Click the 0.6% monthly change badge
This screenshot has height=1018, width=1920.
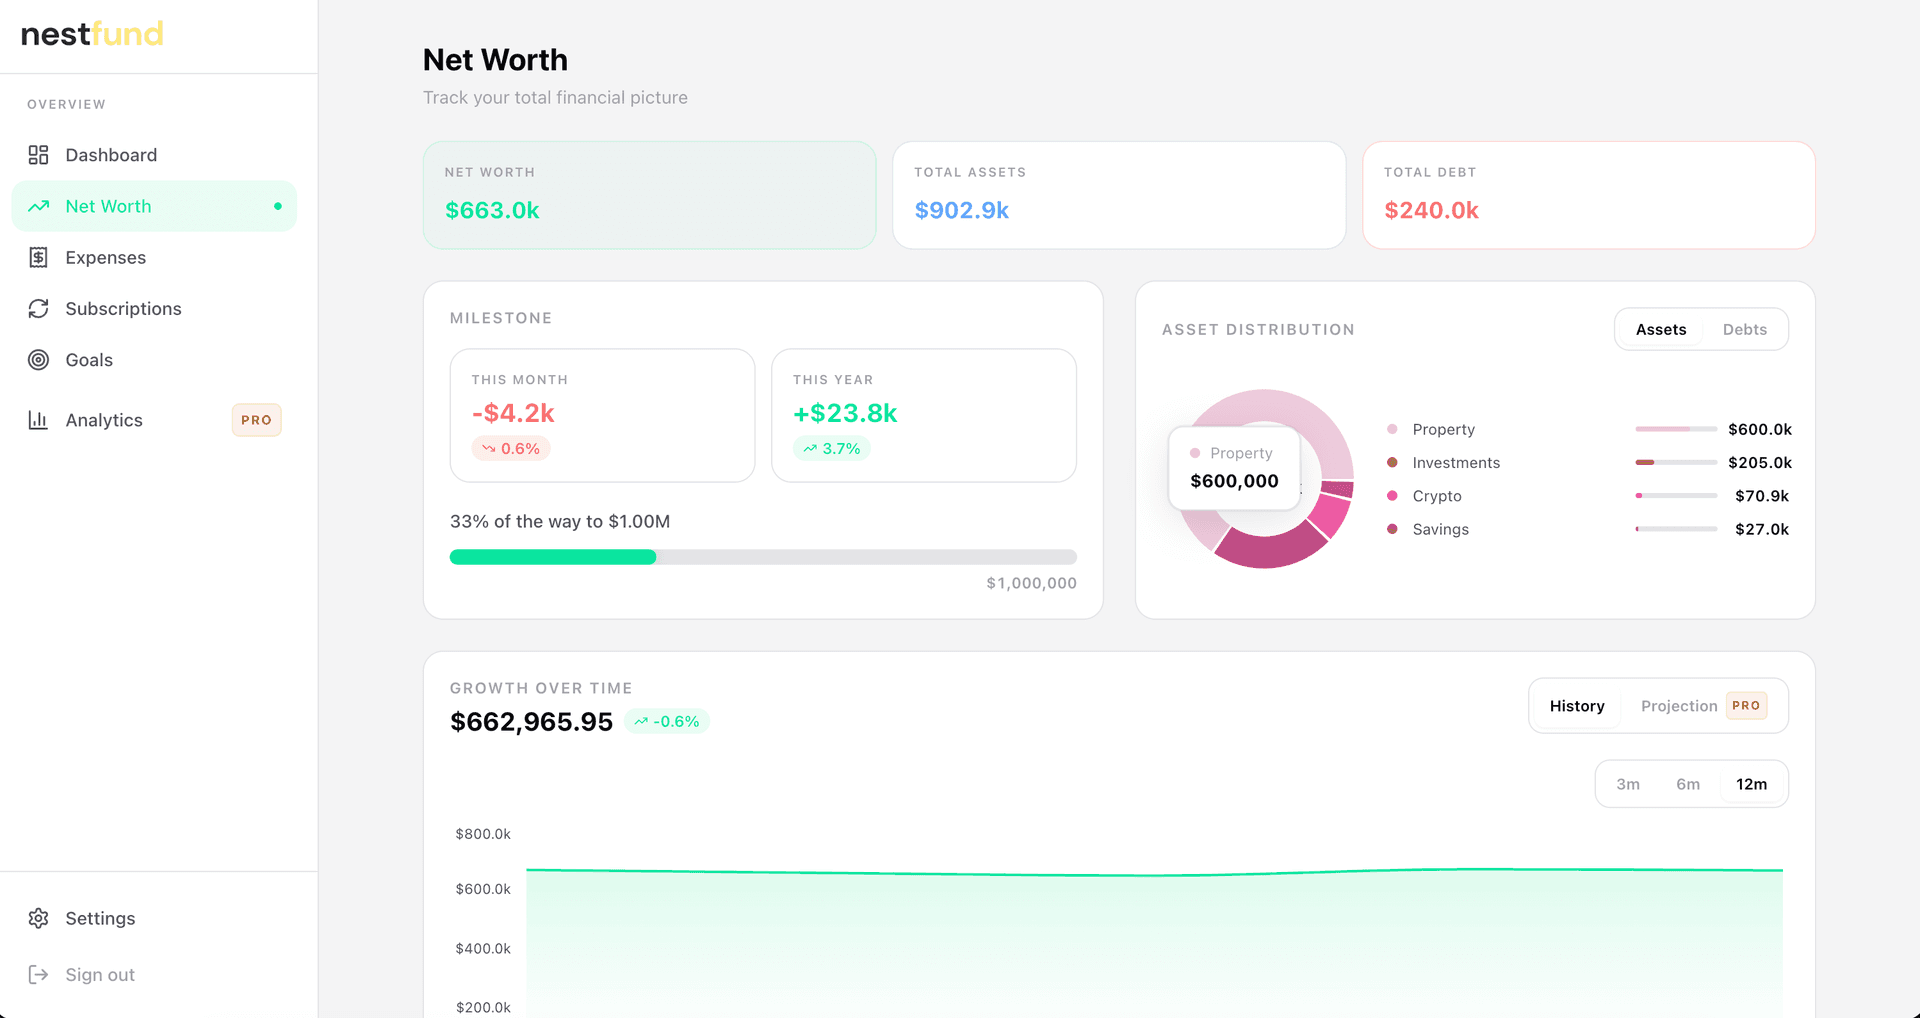[511, 449]
